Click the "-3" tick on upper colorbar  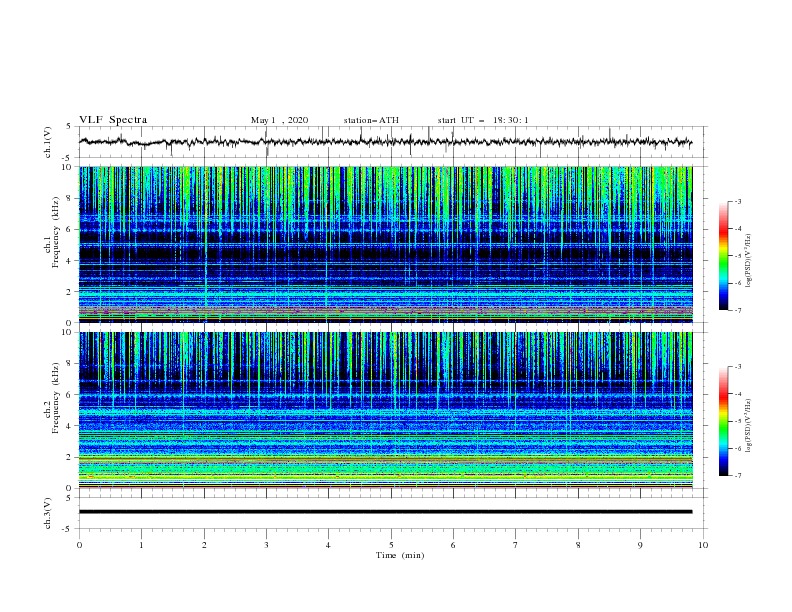(x=738, y=202)
